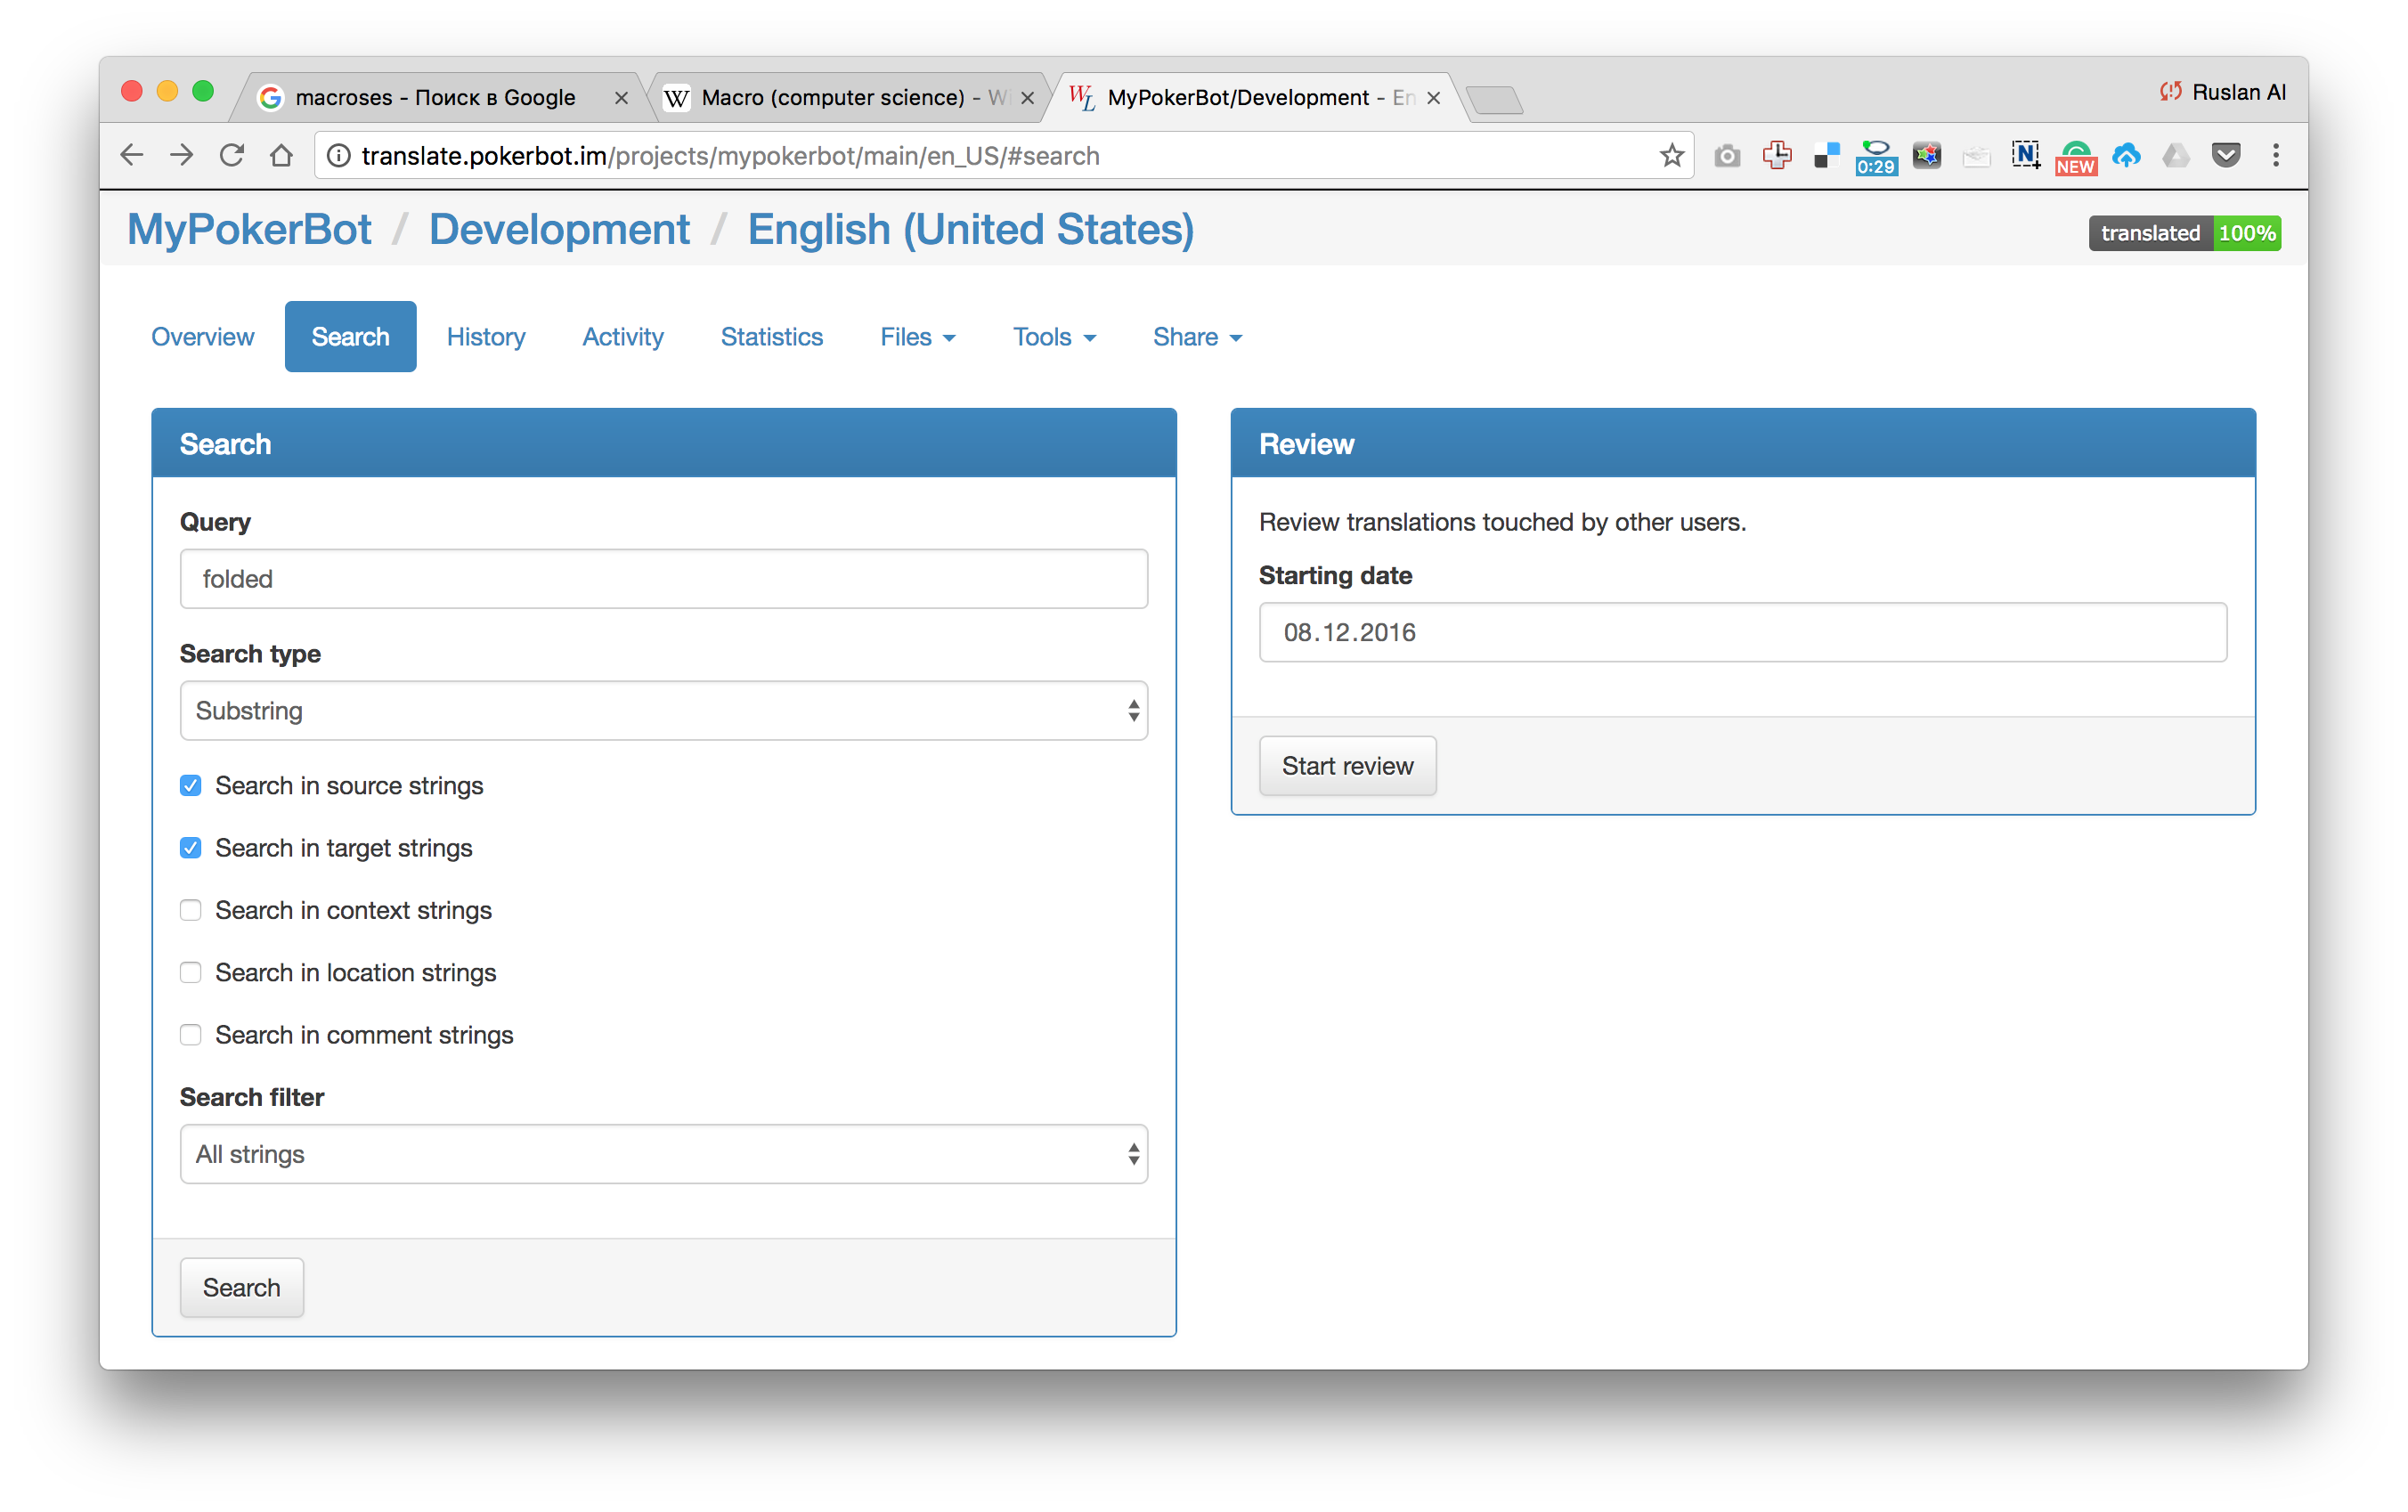Click the translated 100% progress badge
The width and height of the screenshot is (2408, 1512).
tap(2184, 233)
